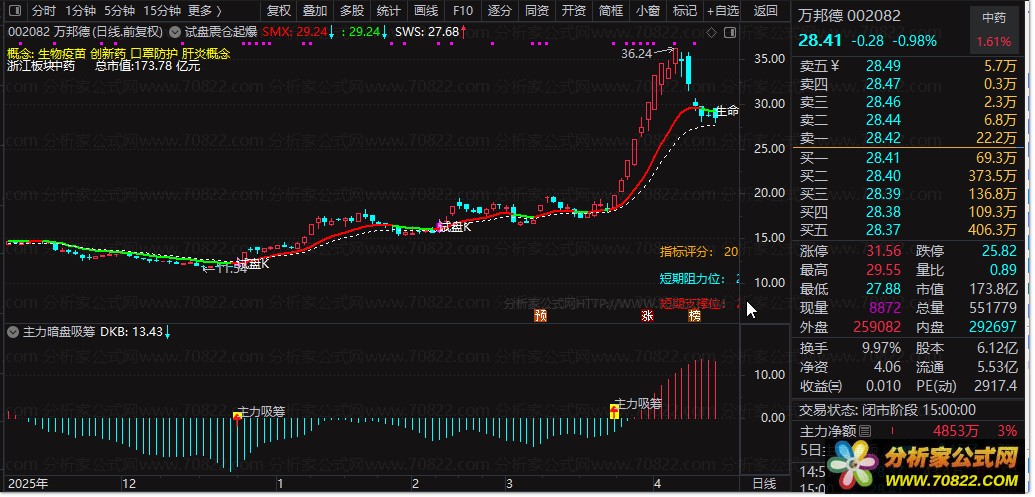Activate the 画线 drawing tool
The image size is (1035, 497).
click(426, 11)
